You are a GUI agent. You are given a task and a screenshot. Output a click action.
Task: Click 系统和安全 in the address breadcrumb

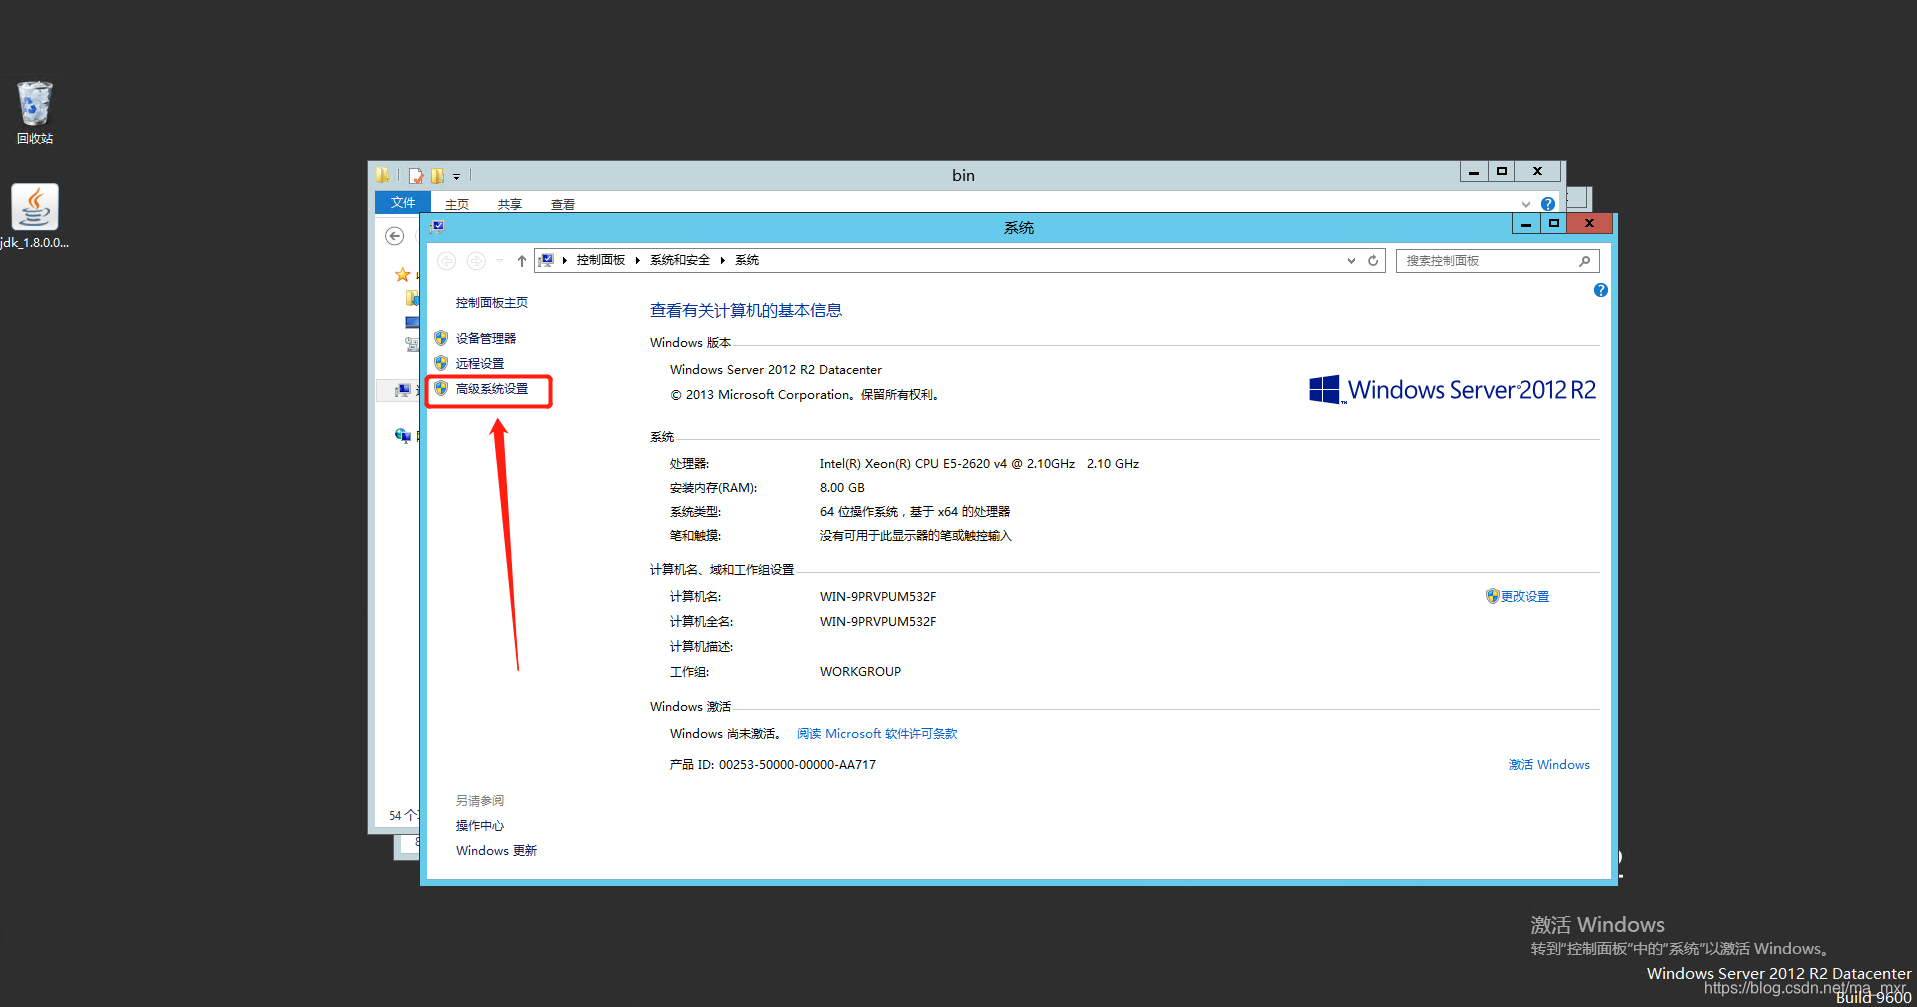[x=680, y=260]
